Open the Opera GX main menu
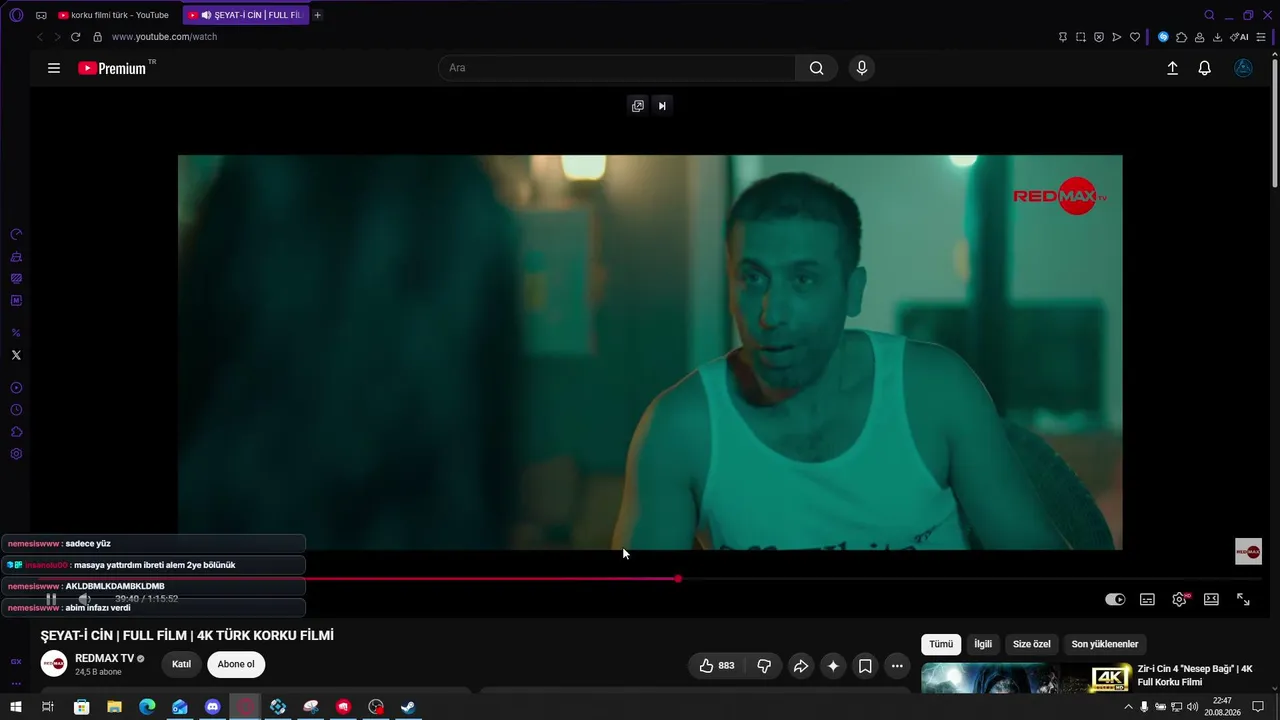The image size is (1280, 720). pos(16,15)
